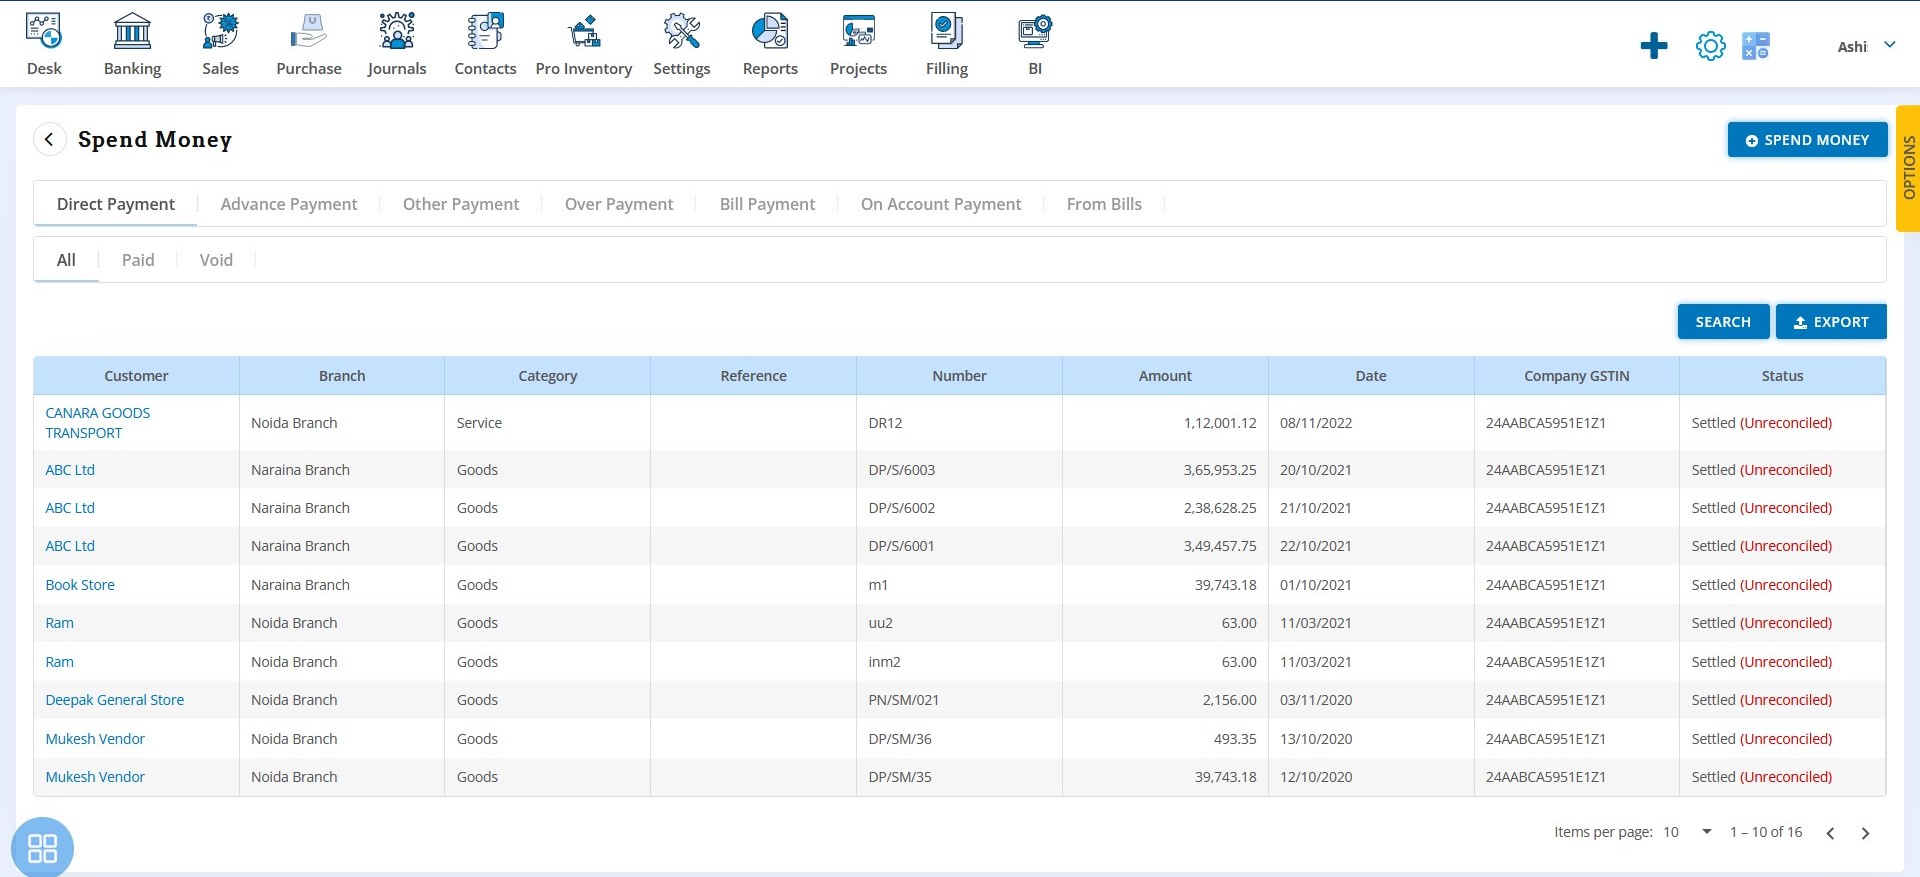Open ABC Ltd link for DP/S/6003

point(70,470)
